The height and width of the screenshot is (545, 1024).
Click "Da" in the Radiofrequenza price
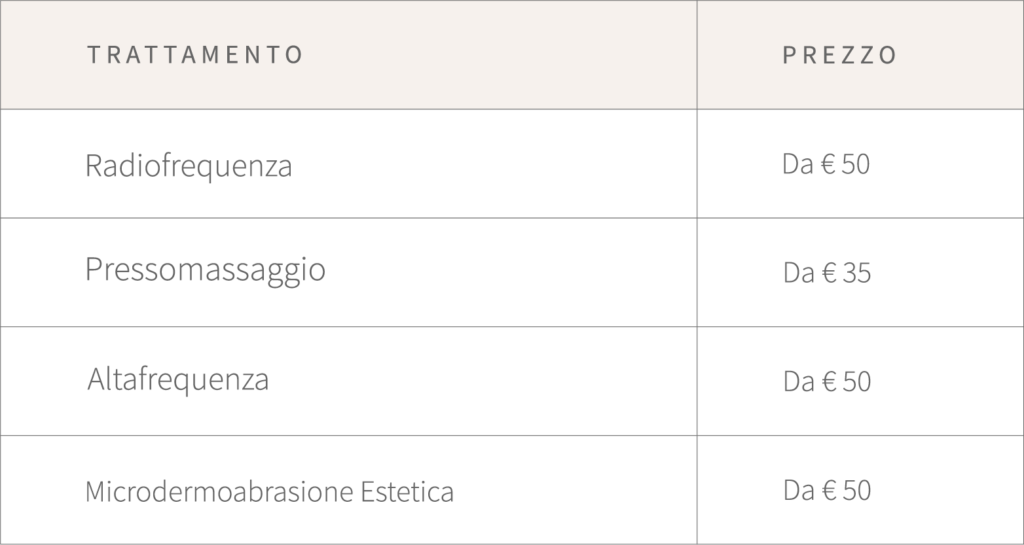pyautogui.click(x=797, y=164)
